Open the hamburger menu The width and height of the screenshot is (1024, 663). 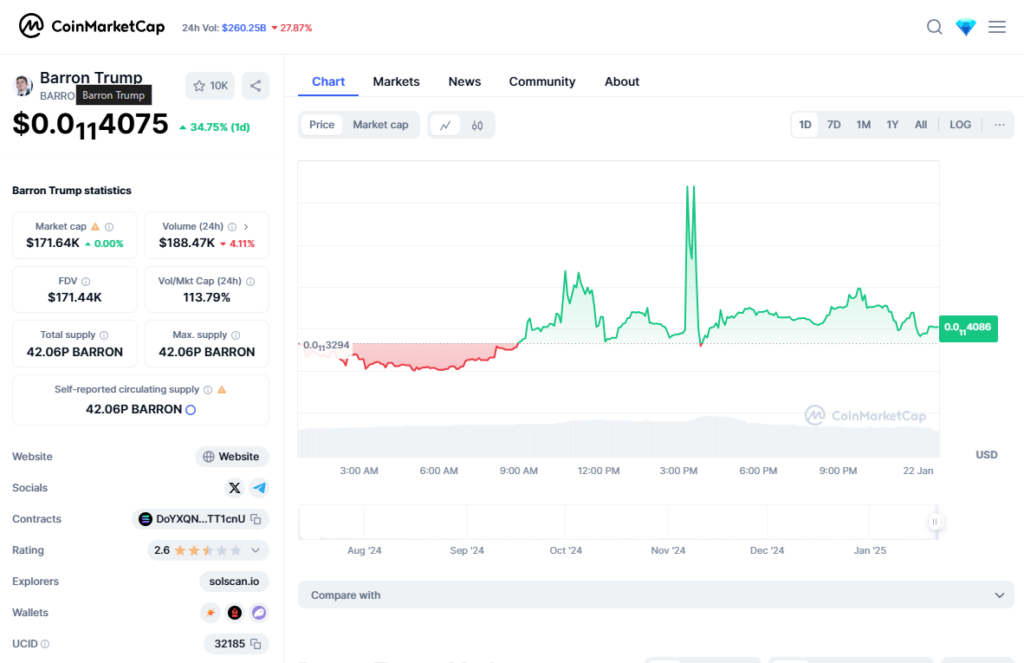[x=997, y=27]
